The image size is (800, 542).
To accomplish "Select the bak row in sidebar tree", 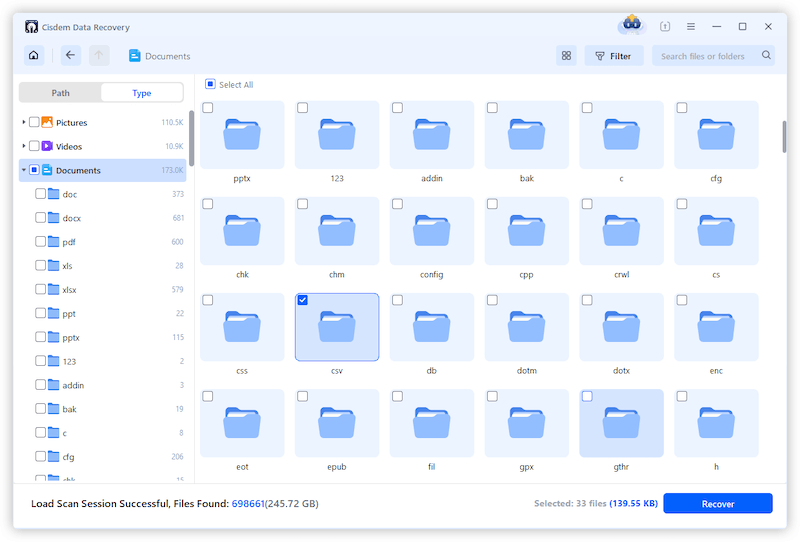I will [103, 409].
